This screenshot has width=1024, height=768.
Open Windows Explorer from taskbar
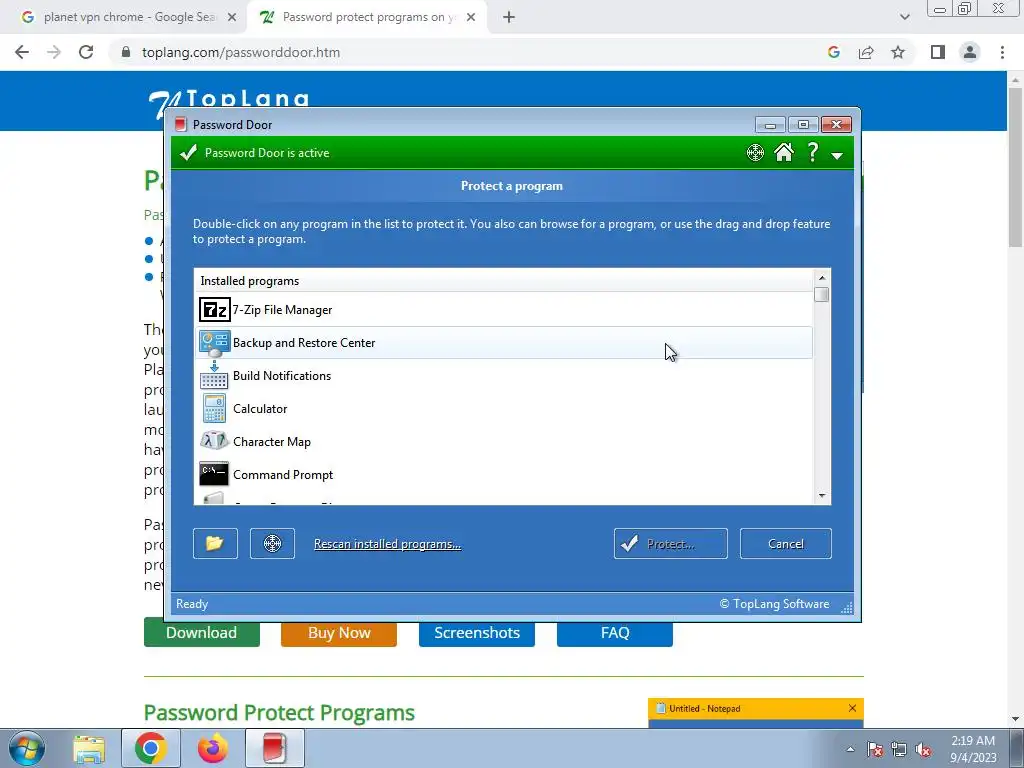pyautogui.click(x=89, y=748)
